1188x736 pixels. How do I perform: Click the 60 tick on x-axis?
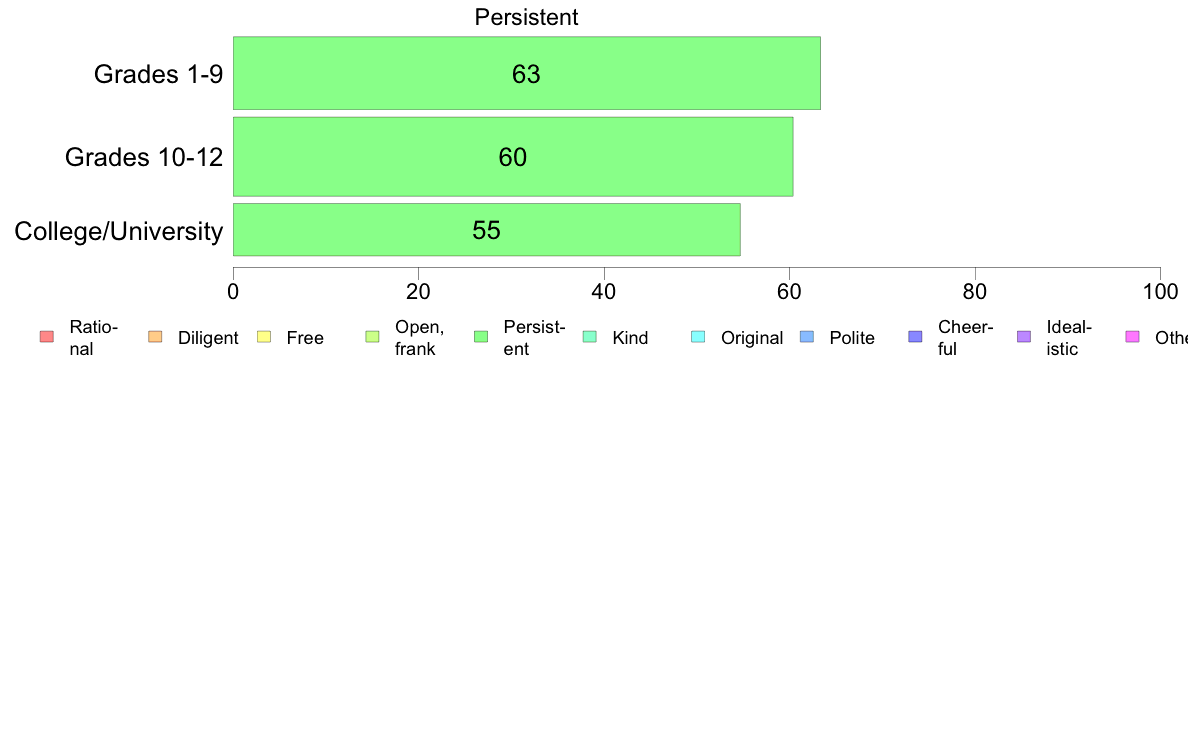click(x=789, y=292)
